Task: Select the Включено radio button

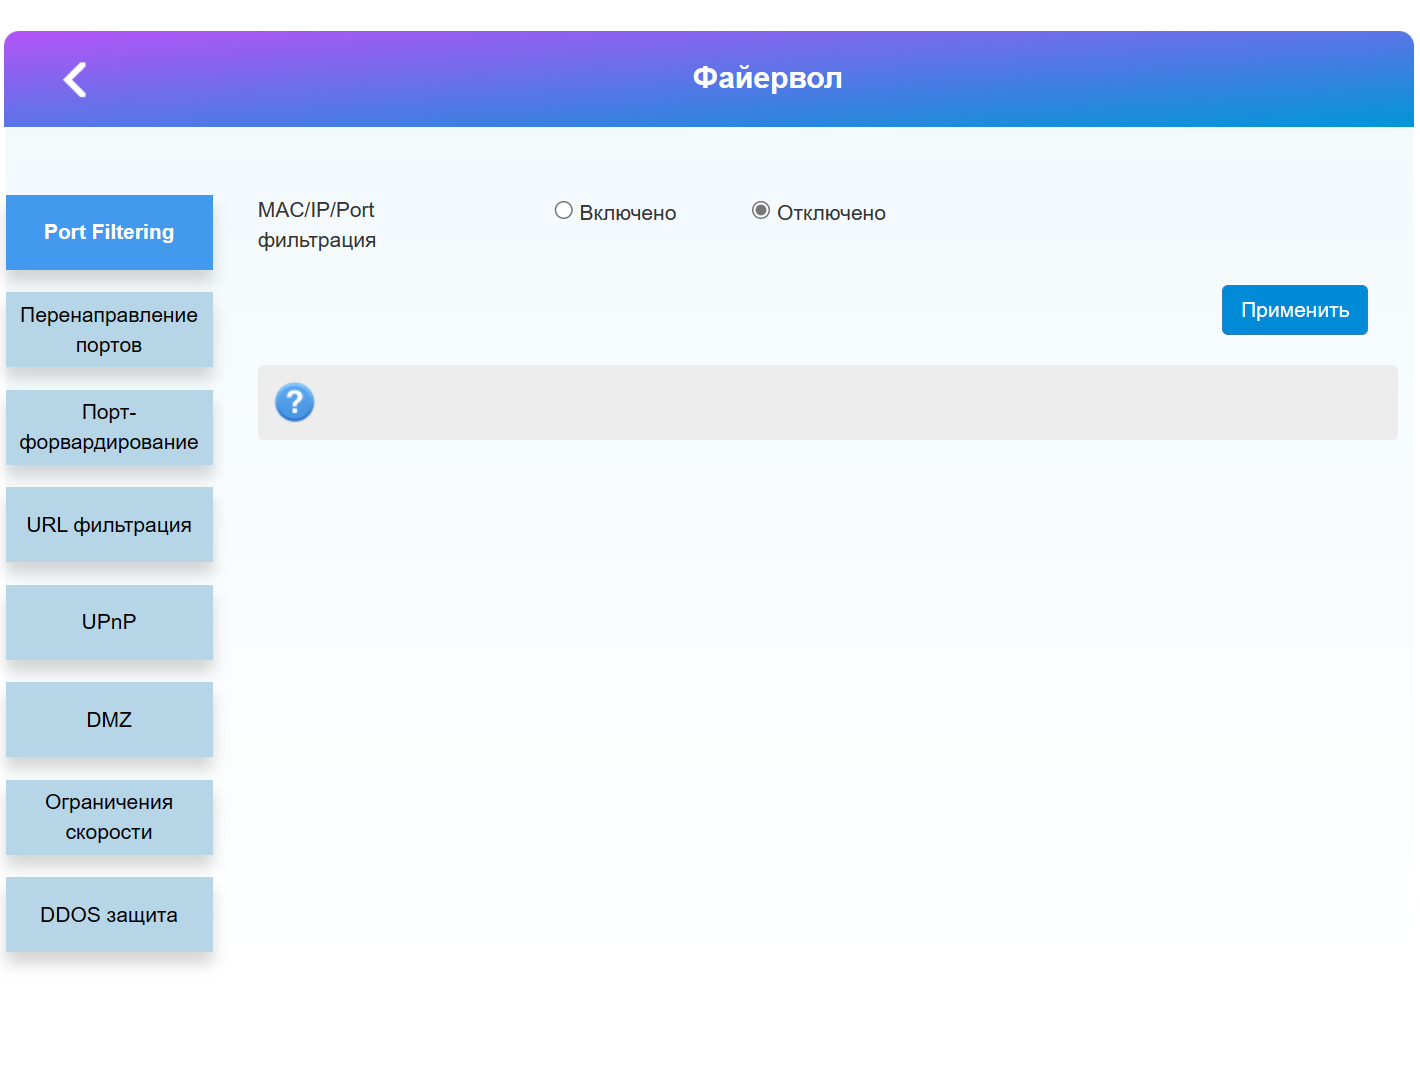Action: (x=564, y=210)
